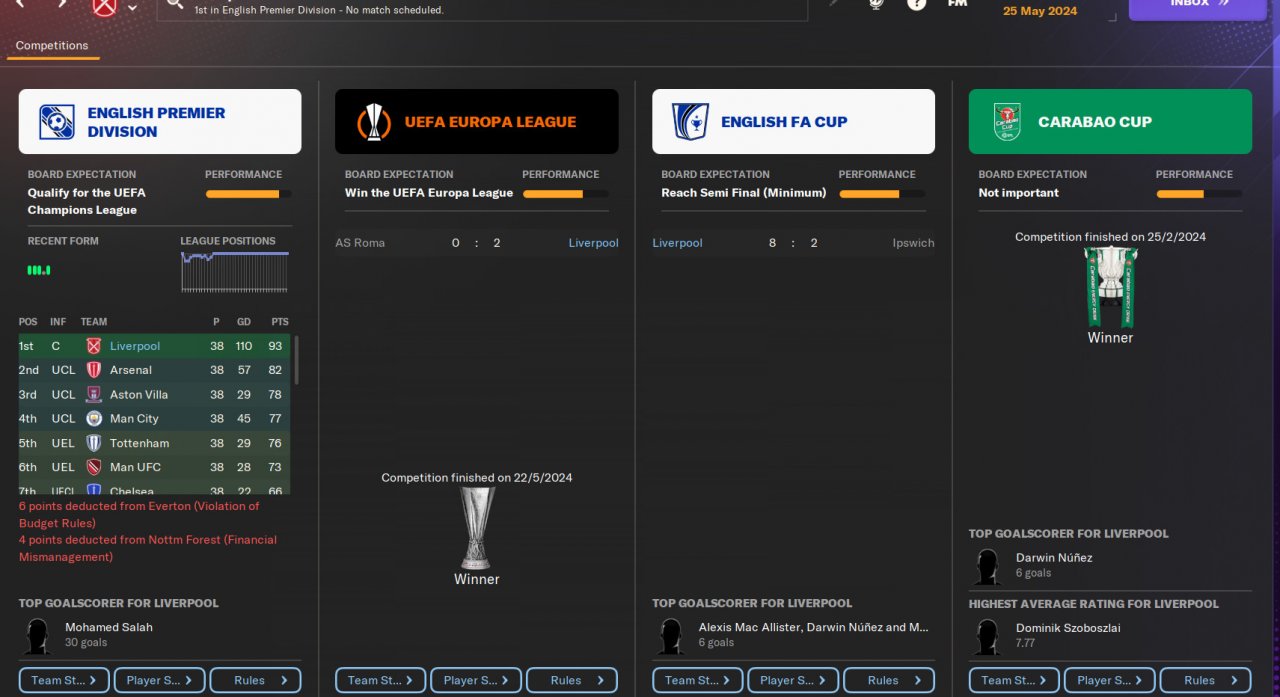This screenshot has height=697, width=1280.
Task: Open Rules under English Premier Division
Action: [255, 680]
